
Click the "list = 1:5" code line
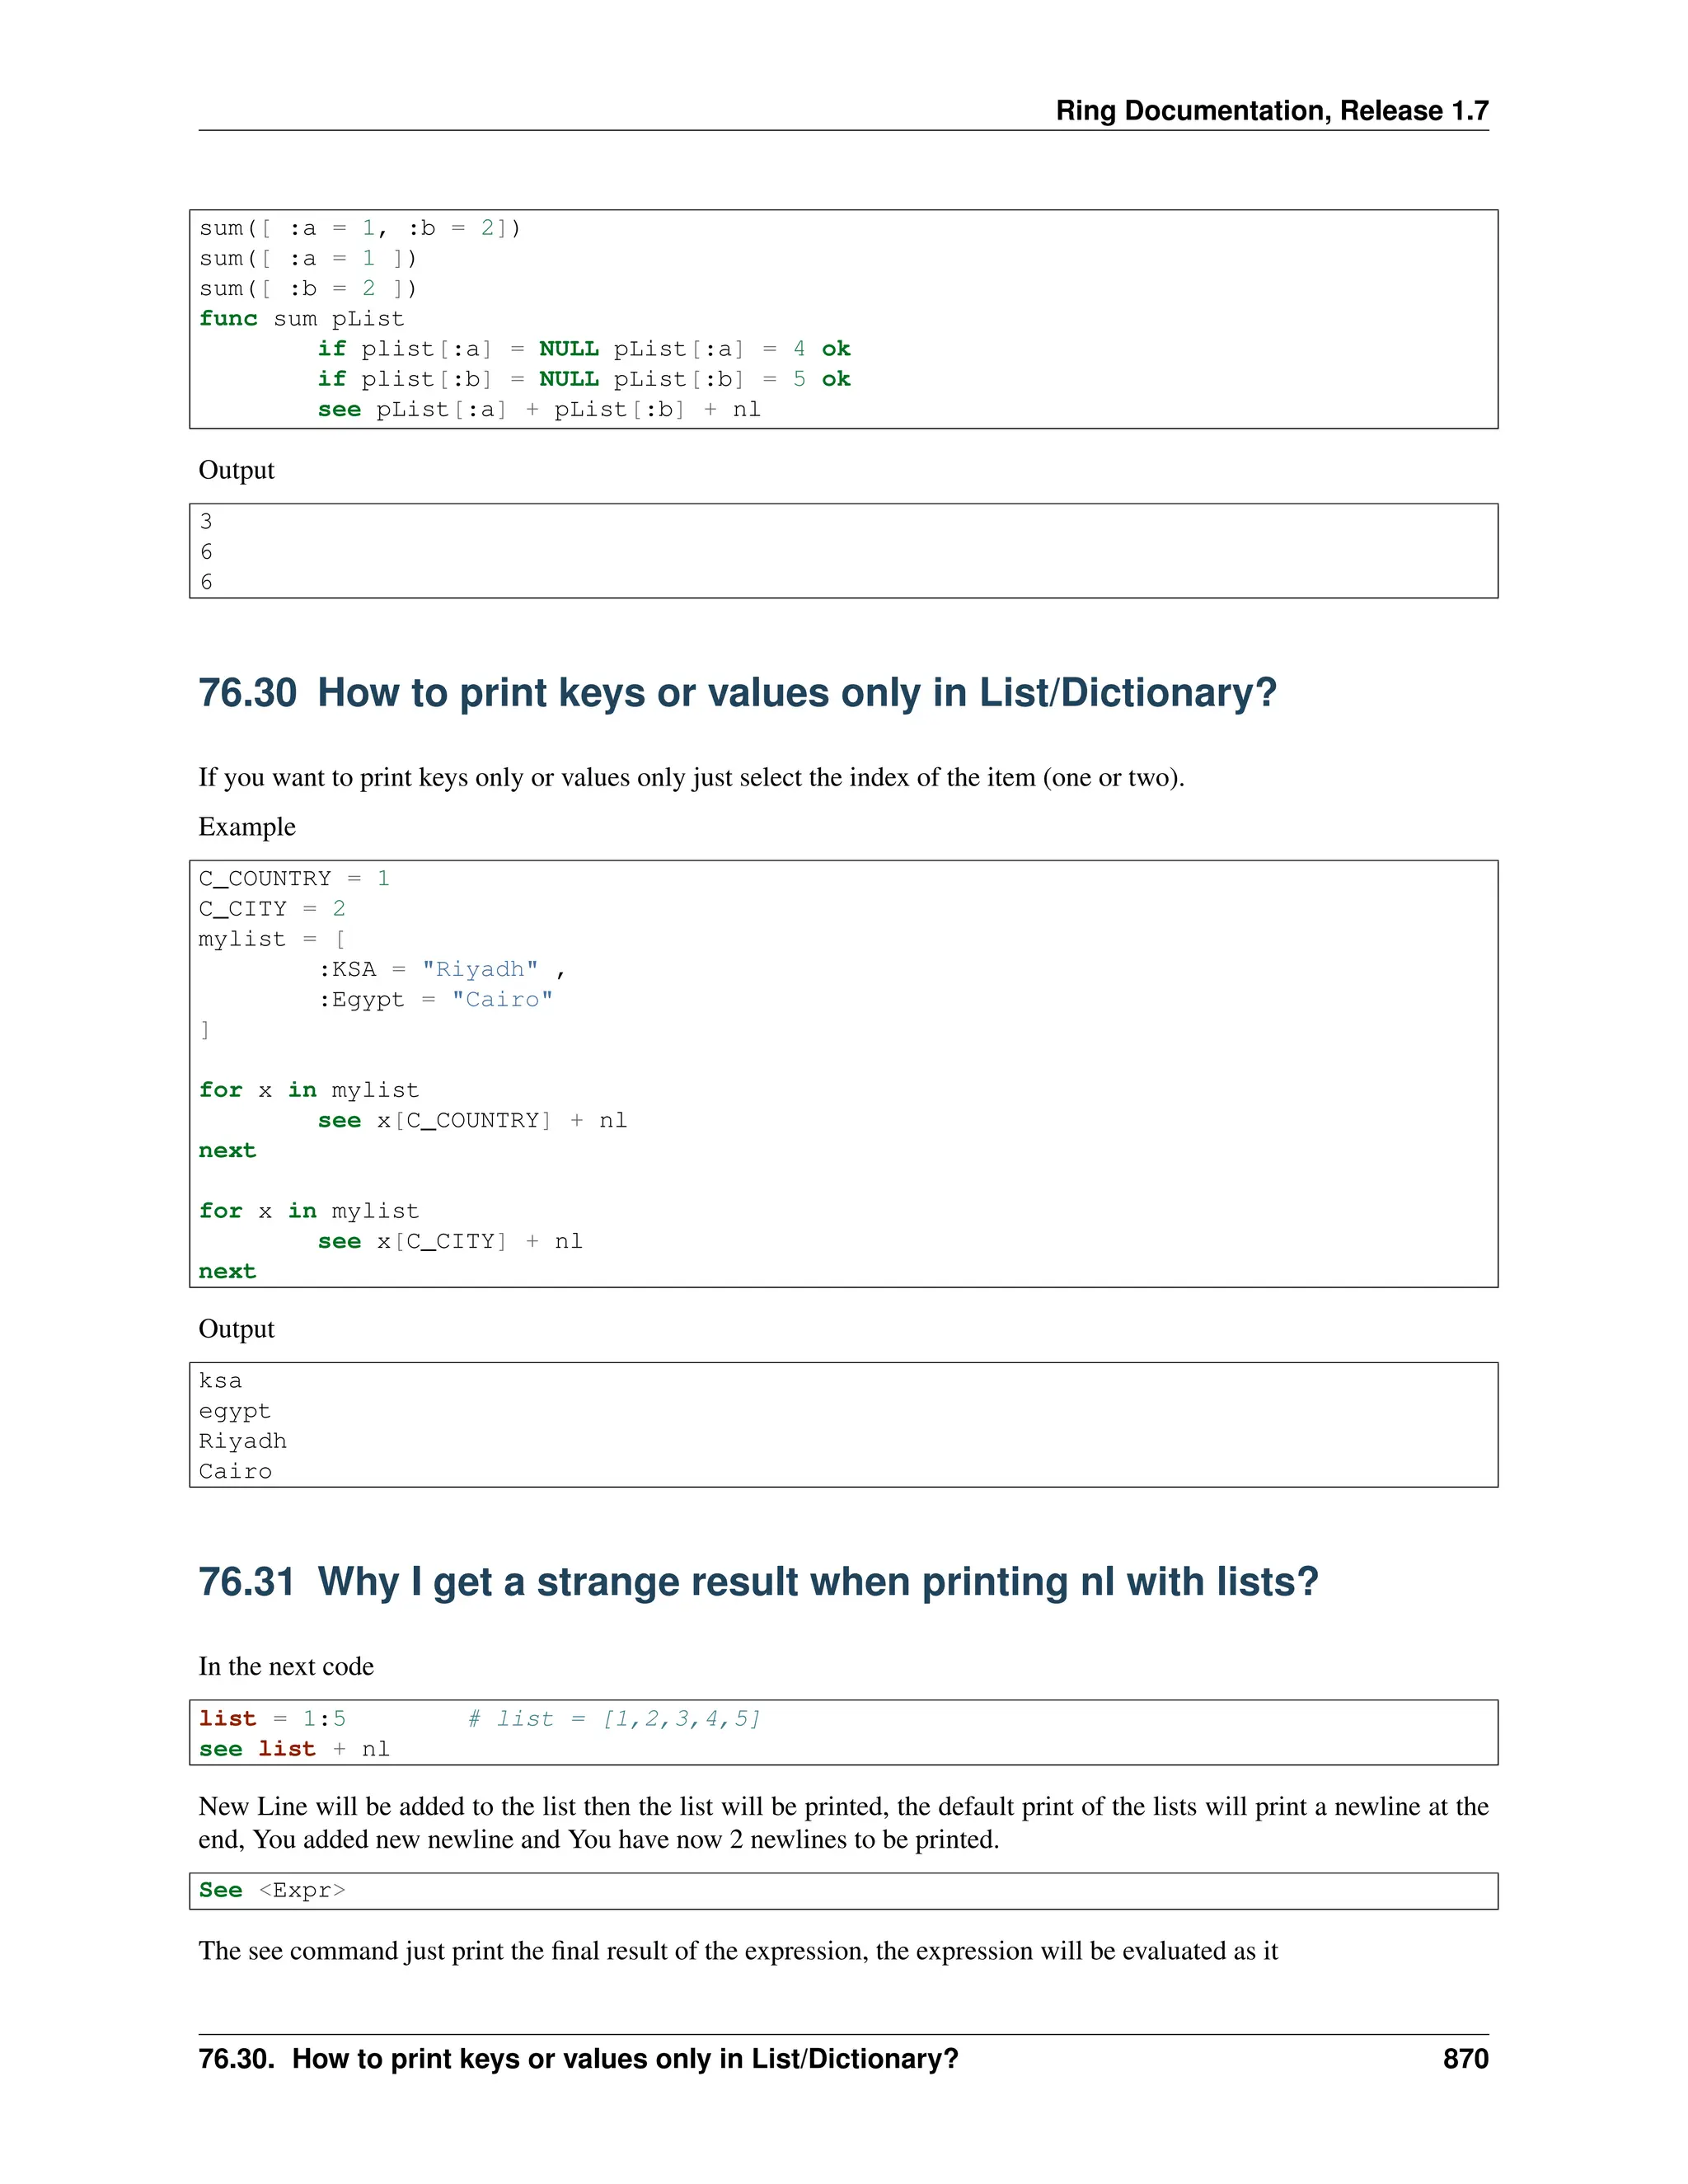pos(272,1718)
